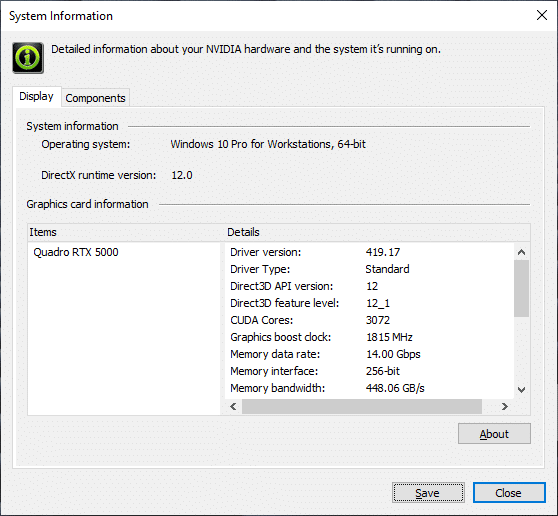558x516 pixels.
Task: Click the horizontal scrollbar right arrow
Action: tap(505, 406)
